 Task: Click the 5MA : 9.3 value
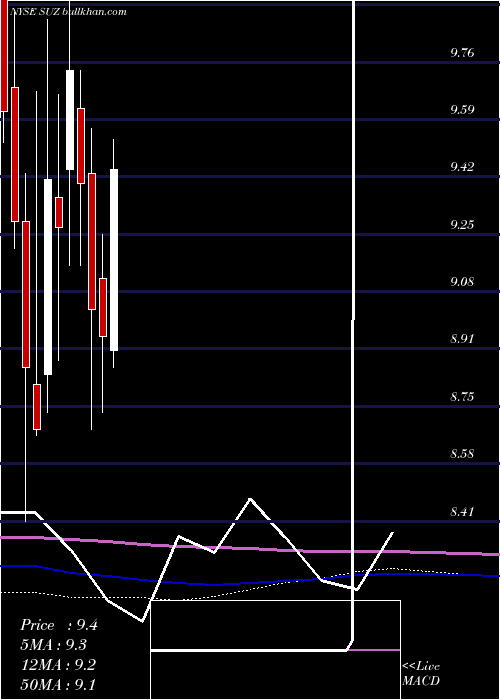pos(54,645)
